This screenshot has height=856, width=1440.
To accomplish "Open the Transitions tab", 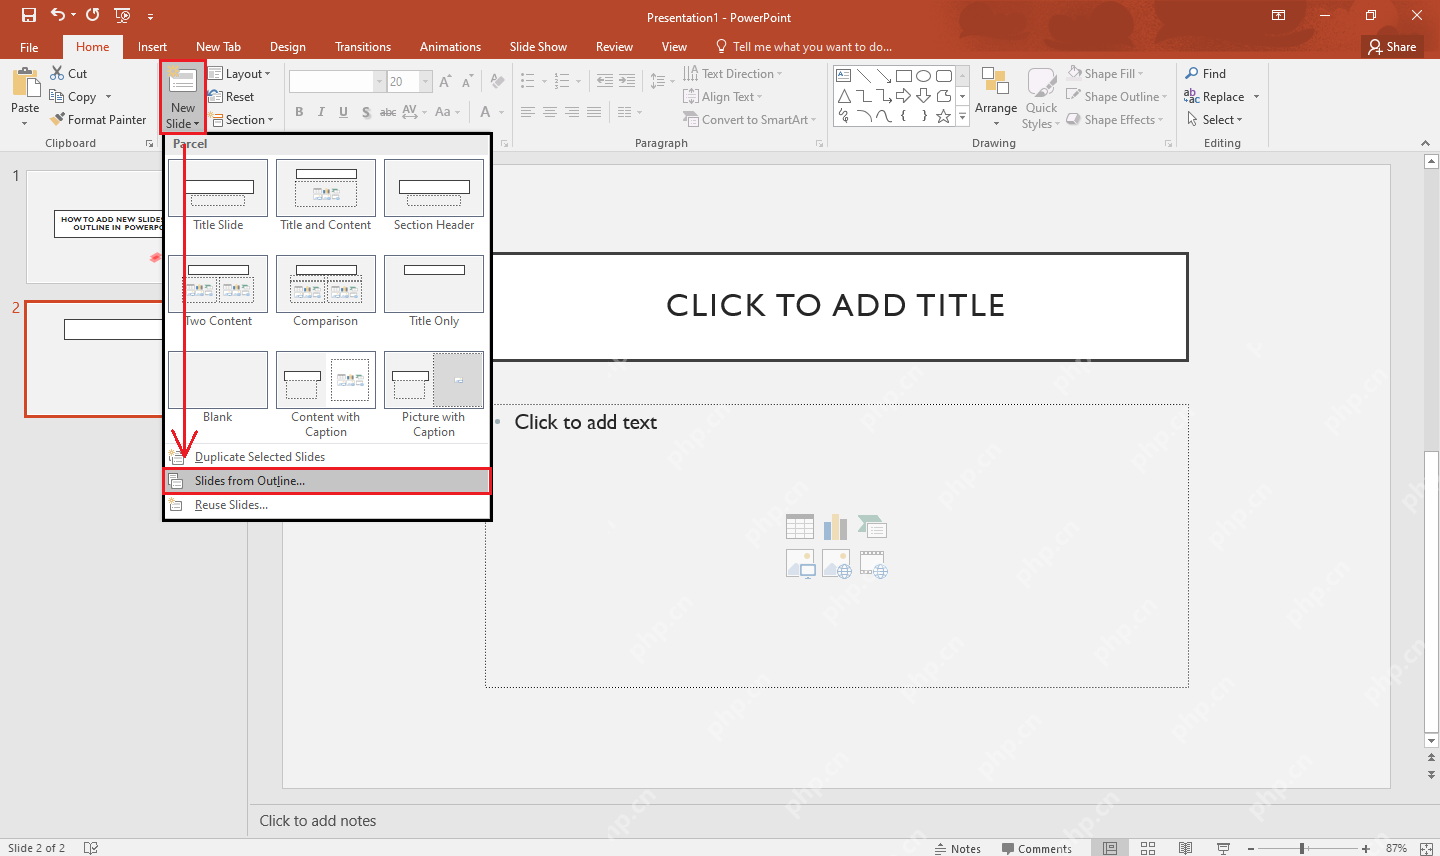I will pyautogui.click(x=363, y=47).
